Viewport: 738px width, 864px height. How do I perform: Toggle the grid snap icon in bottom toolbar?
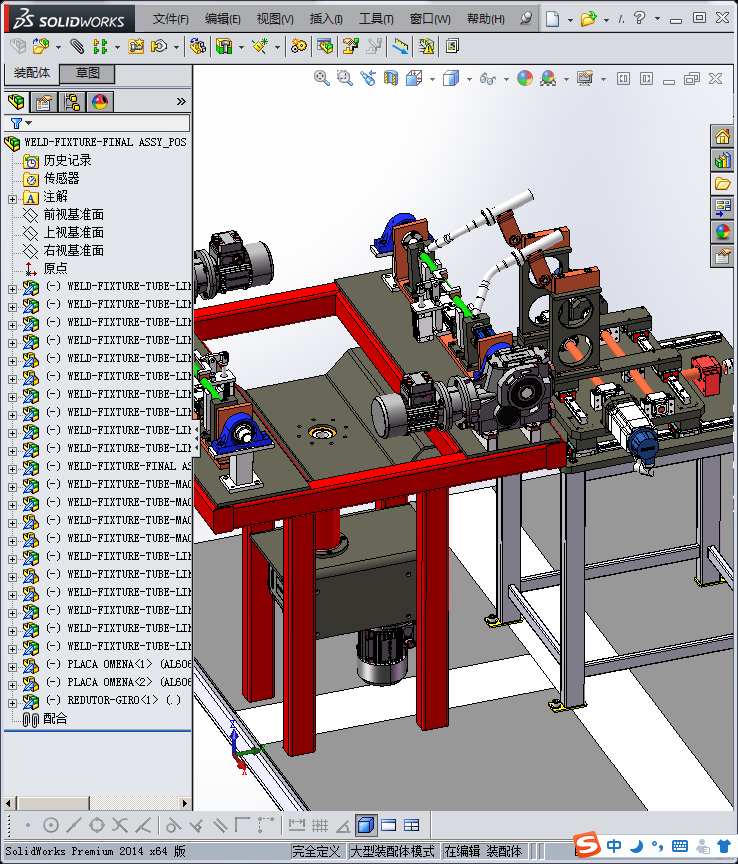(319, 825)
